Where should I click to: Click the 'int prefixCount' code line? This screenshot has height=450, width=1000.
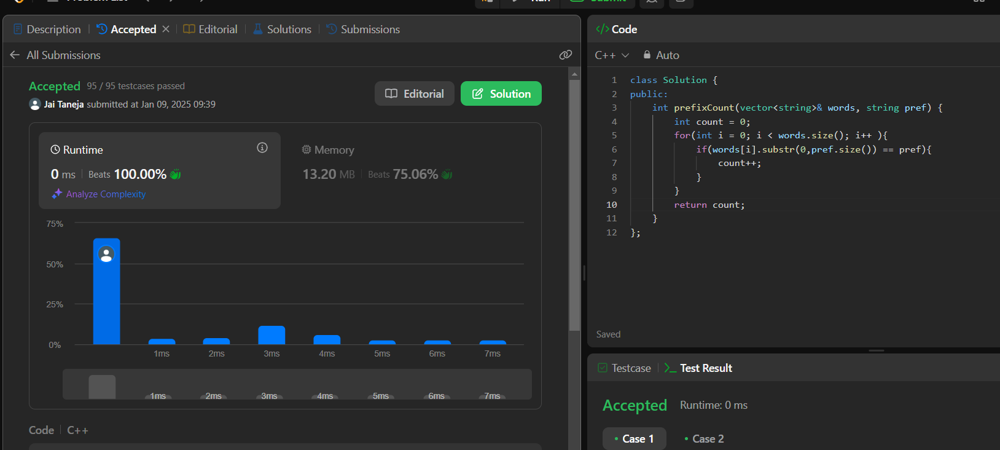coord(797,108)
